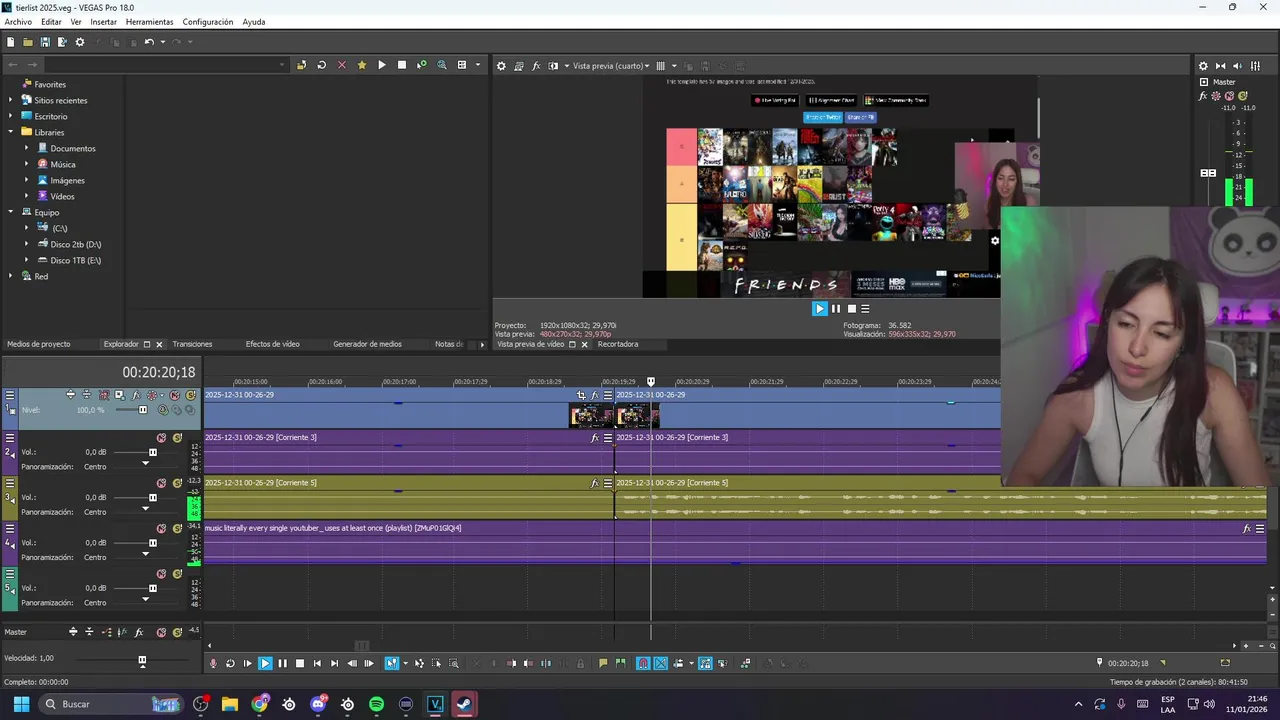1280x720 pixels.
Task: Expand Disco 2tb (D:\) drive
Action: tap(28, 244)
